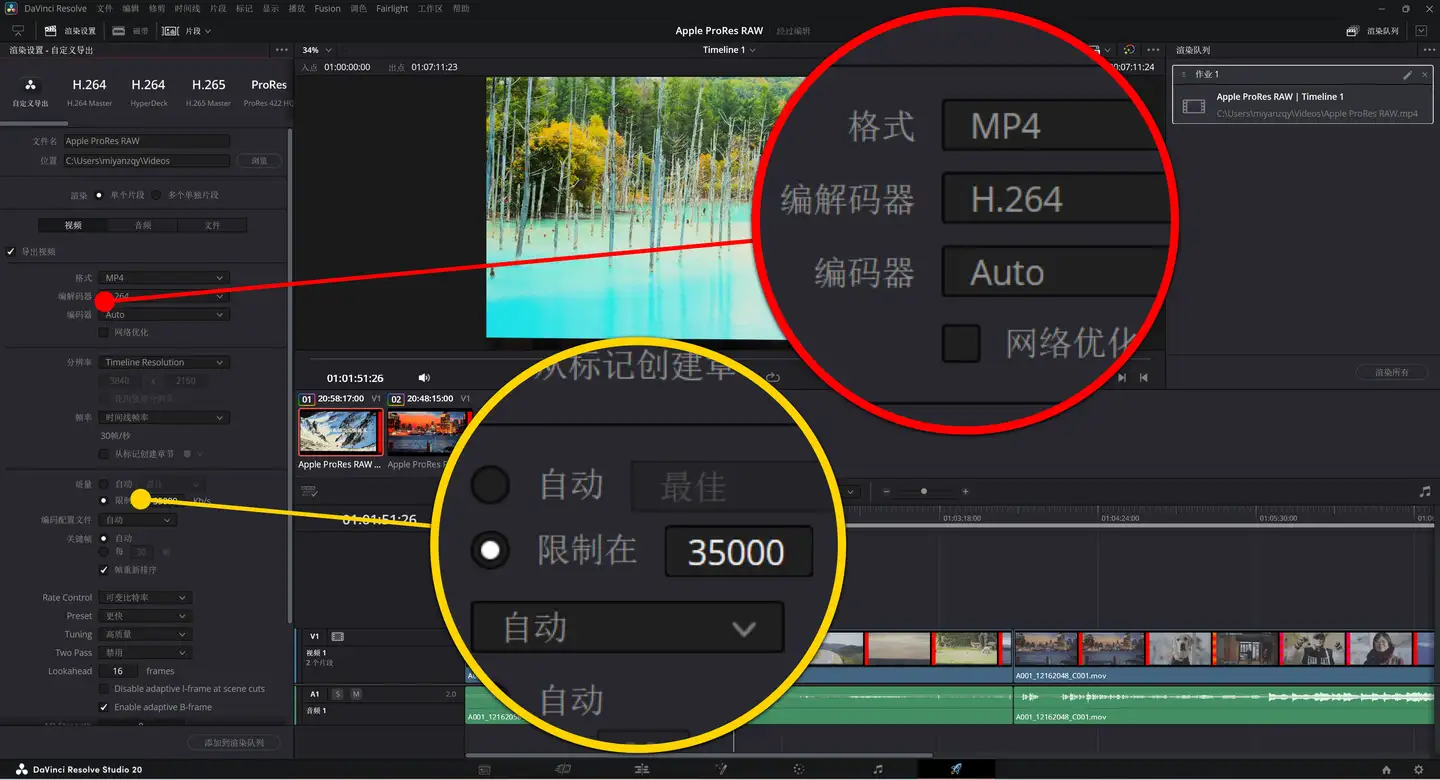Toggle the 帧重新排序 checkbox

pyautogui.click(x=104, y=570)
